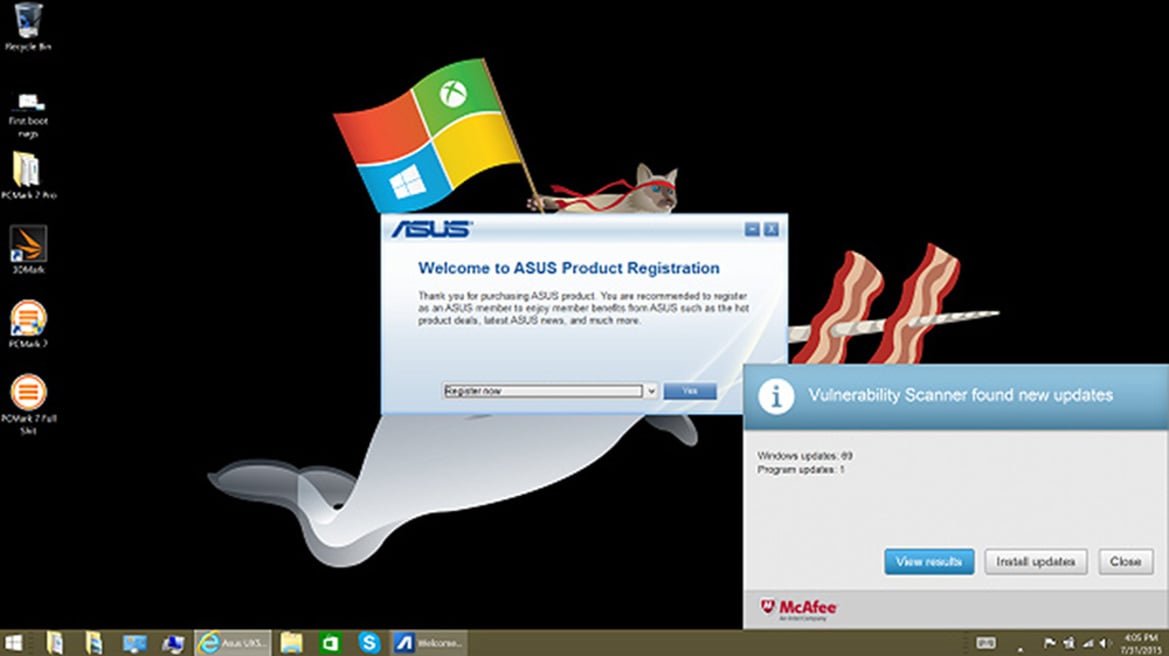The width and height of the screenshot is (1169, 656).
Task: Launch the PCMark 7 desktop shortcut
Action: [28, 324]
